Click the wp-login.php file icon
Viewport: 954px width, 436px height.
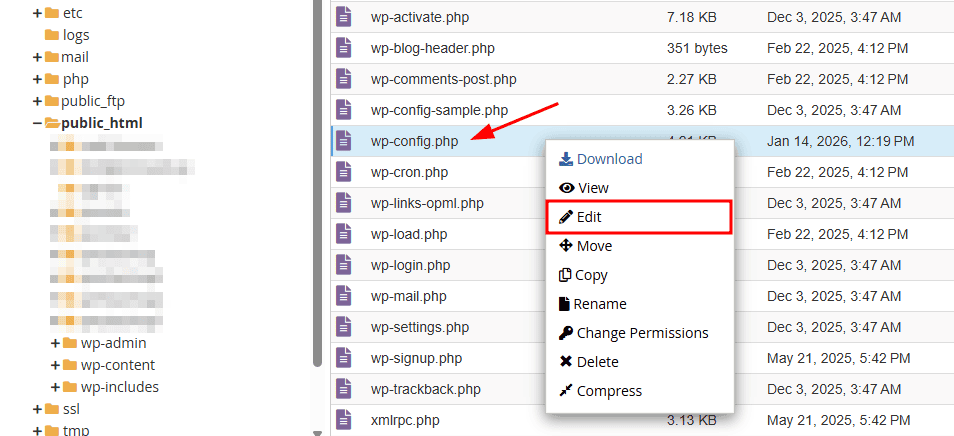point(344,265)
